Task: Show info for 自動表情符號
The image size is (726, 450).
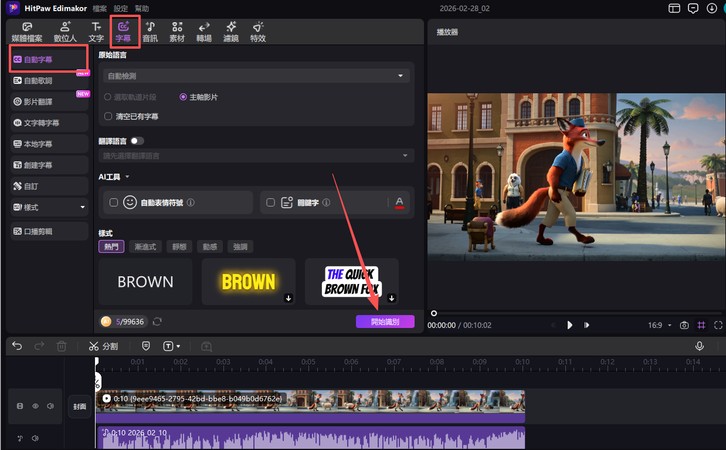Action: pyautogui.click(x=190, y=202)
